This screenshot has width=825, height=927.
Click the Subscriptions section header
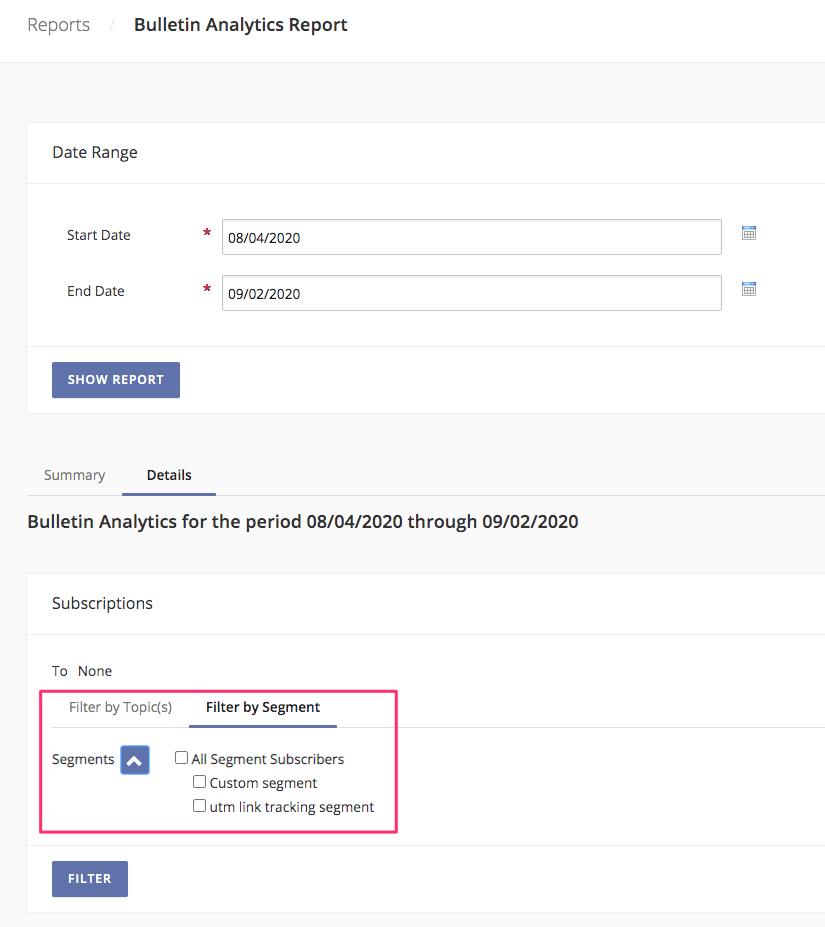pos(102,603)
